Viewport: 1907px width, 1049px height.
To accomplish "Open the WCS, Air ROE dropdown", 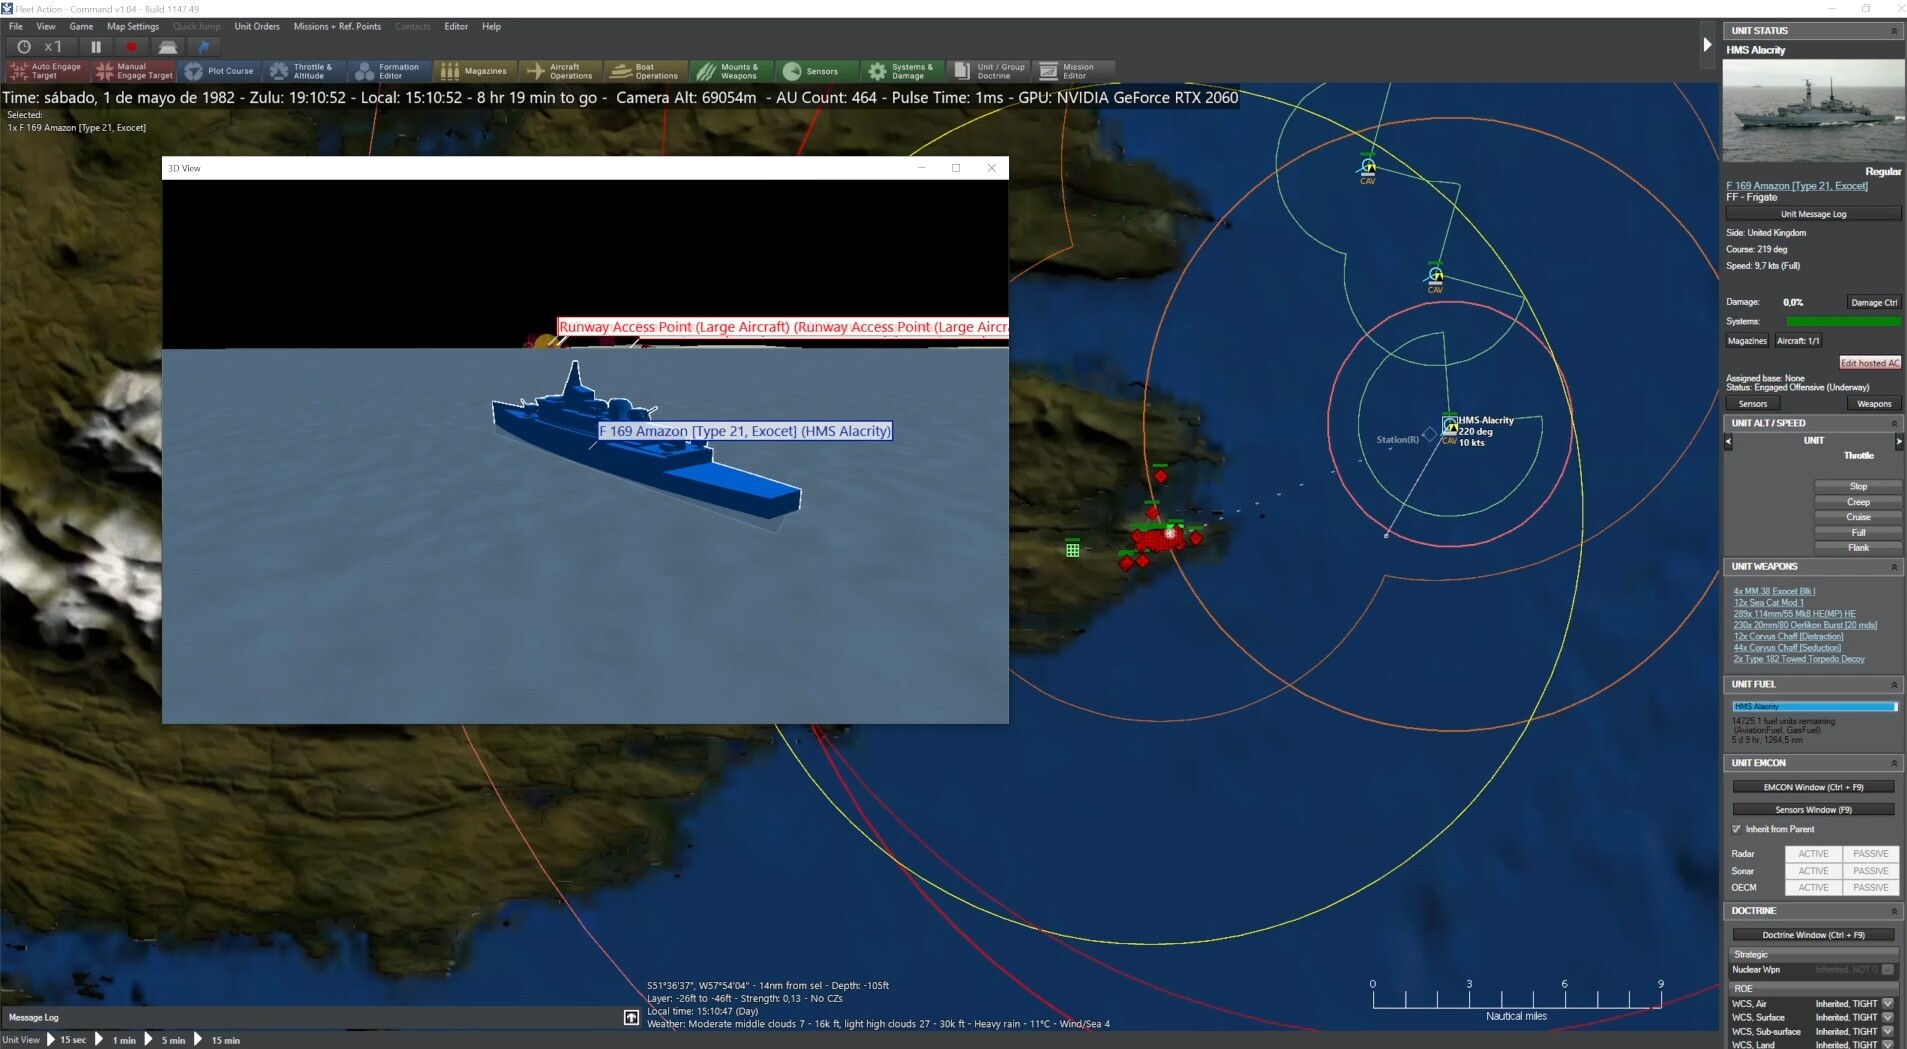I will [x=1886, y=1003].
